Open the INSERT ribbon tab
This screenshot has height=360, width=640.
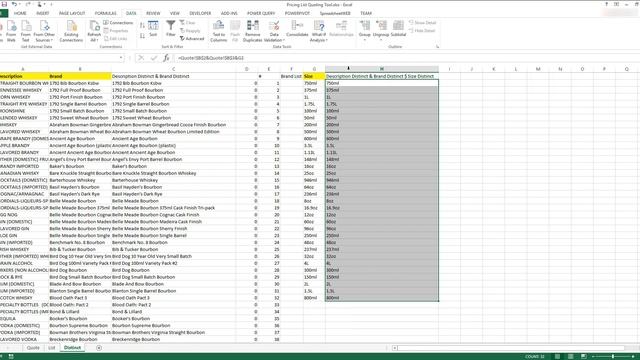pos(42,13)
